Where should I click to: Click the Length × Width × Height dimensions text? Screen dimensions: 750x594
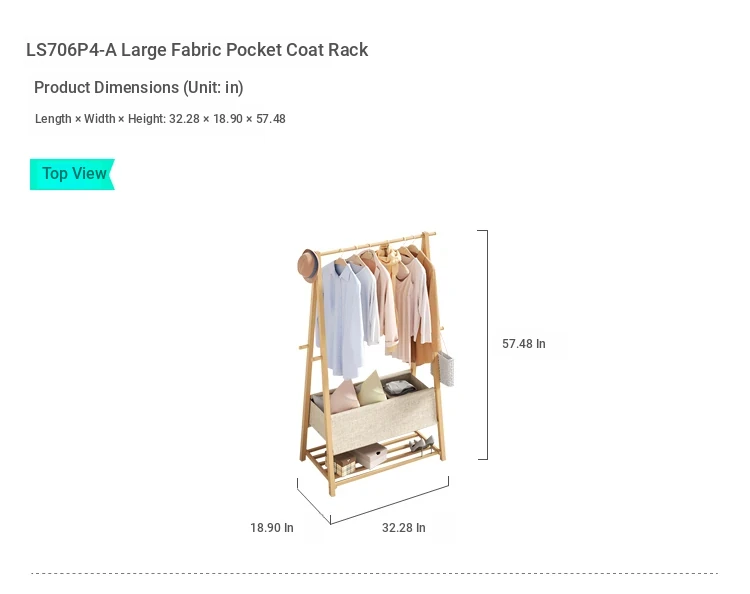point(160,119)
